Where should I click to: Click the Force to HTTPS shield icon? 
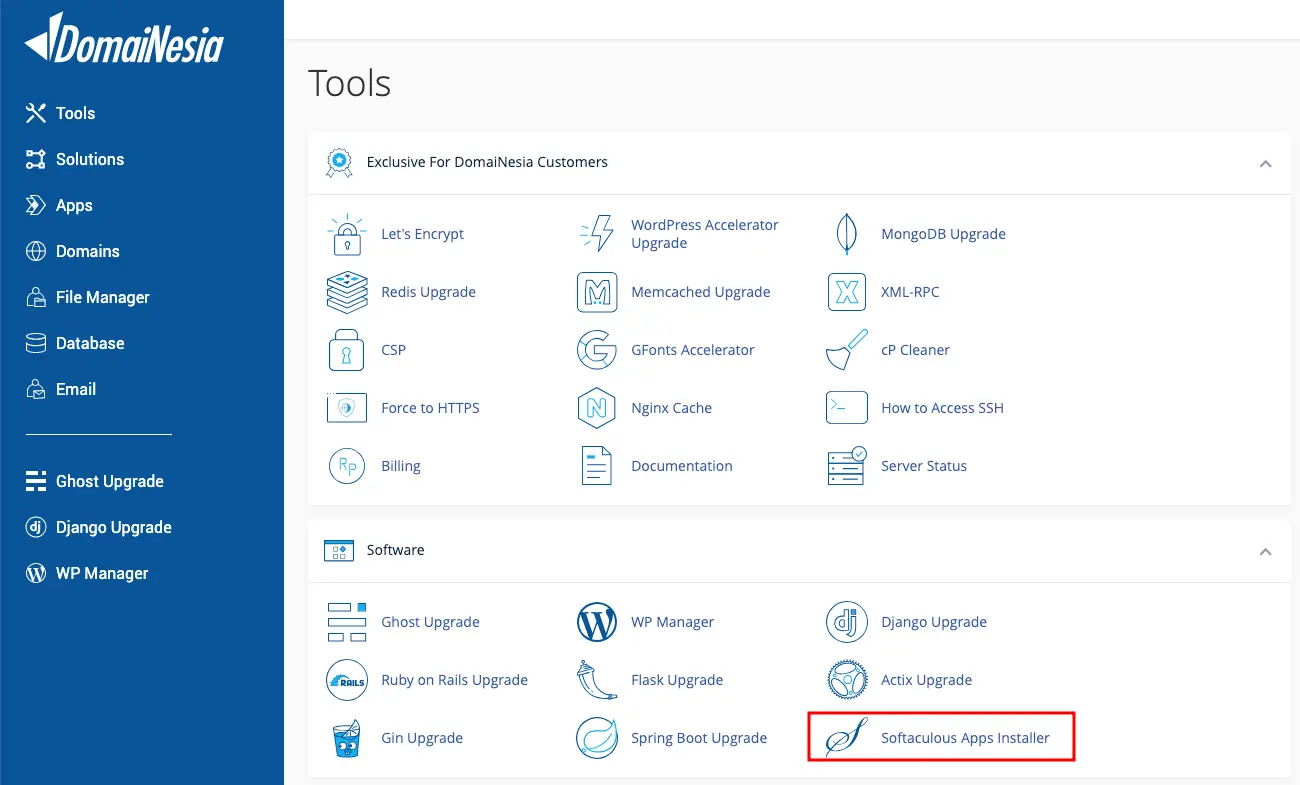coord(347,408)
